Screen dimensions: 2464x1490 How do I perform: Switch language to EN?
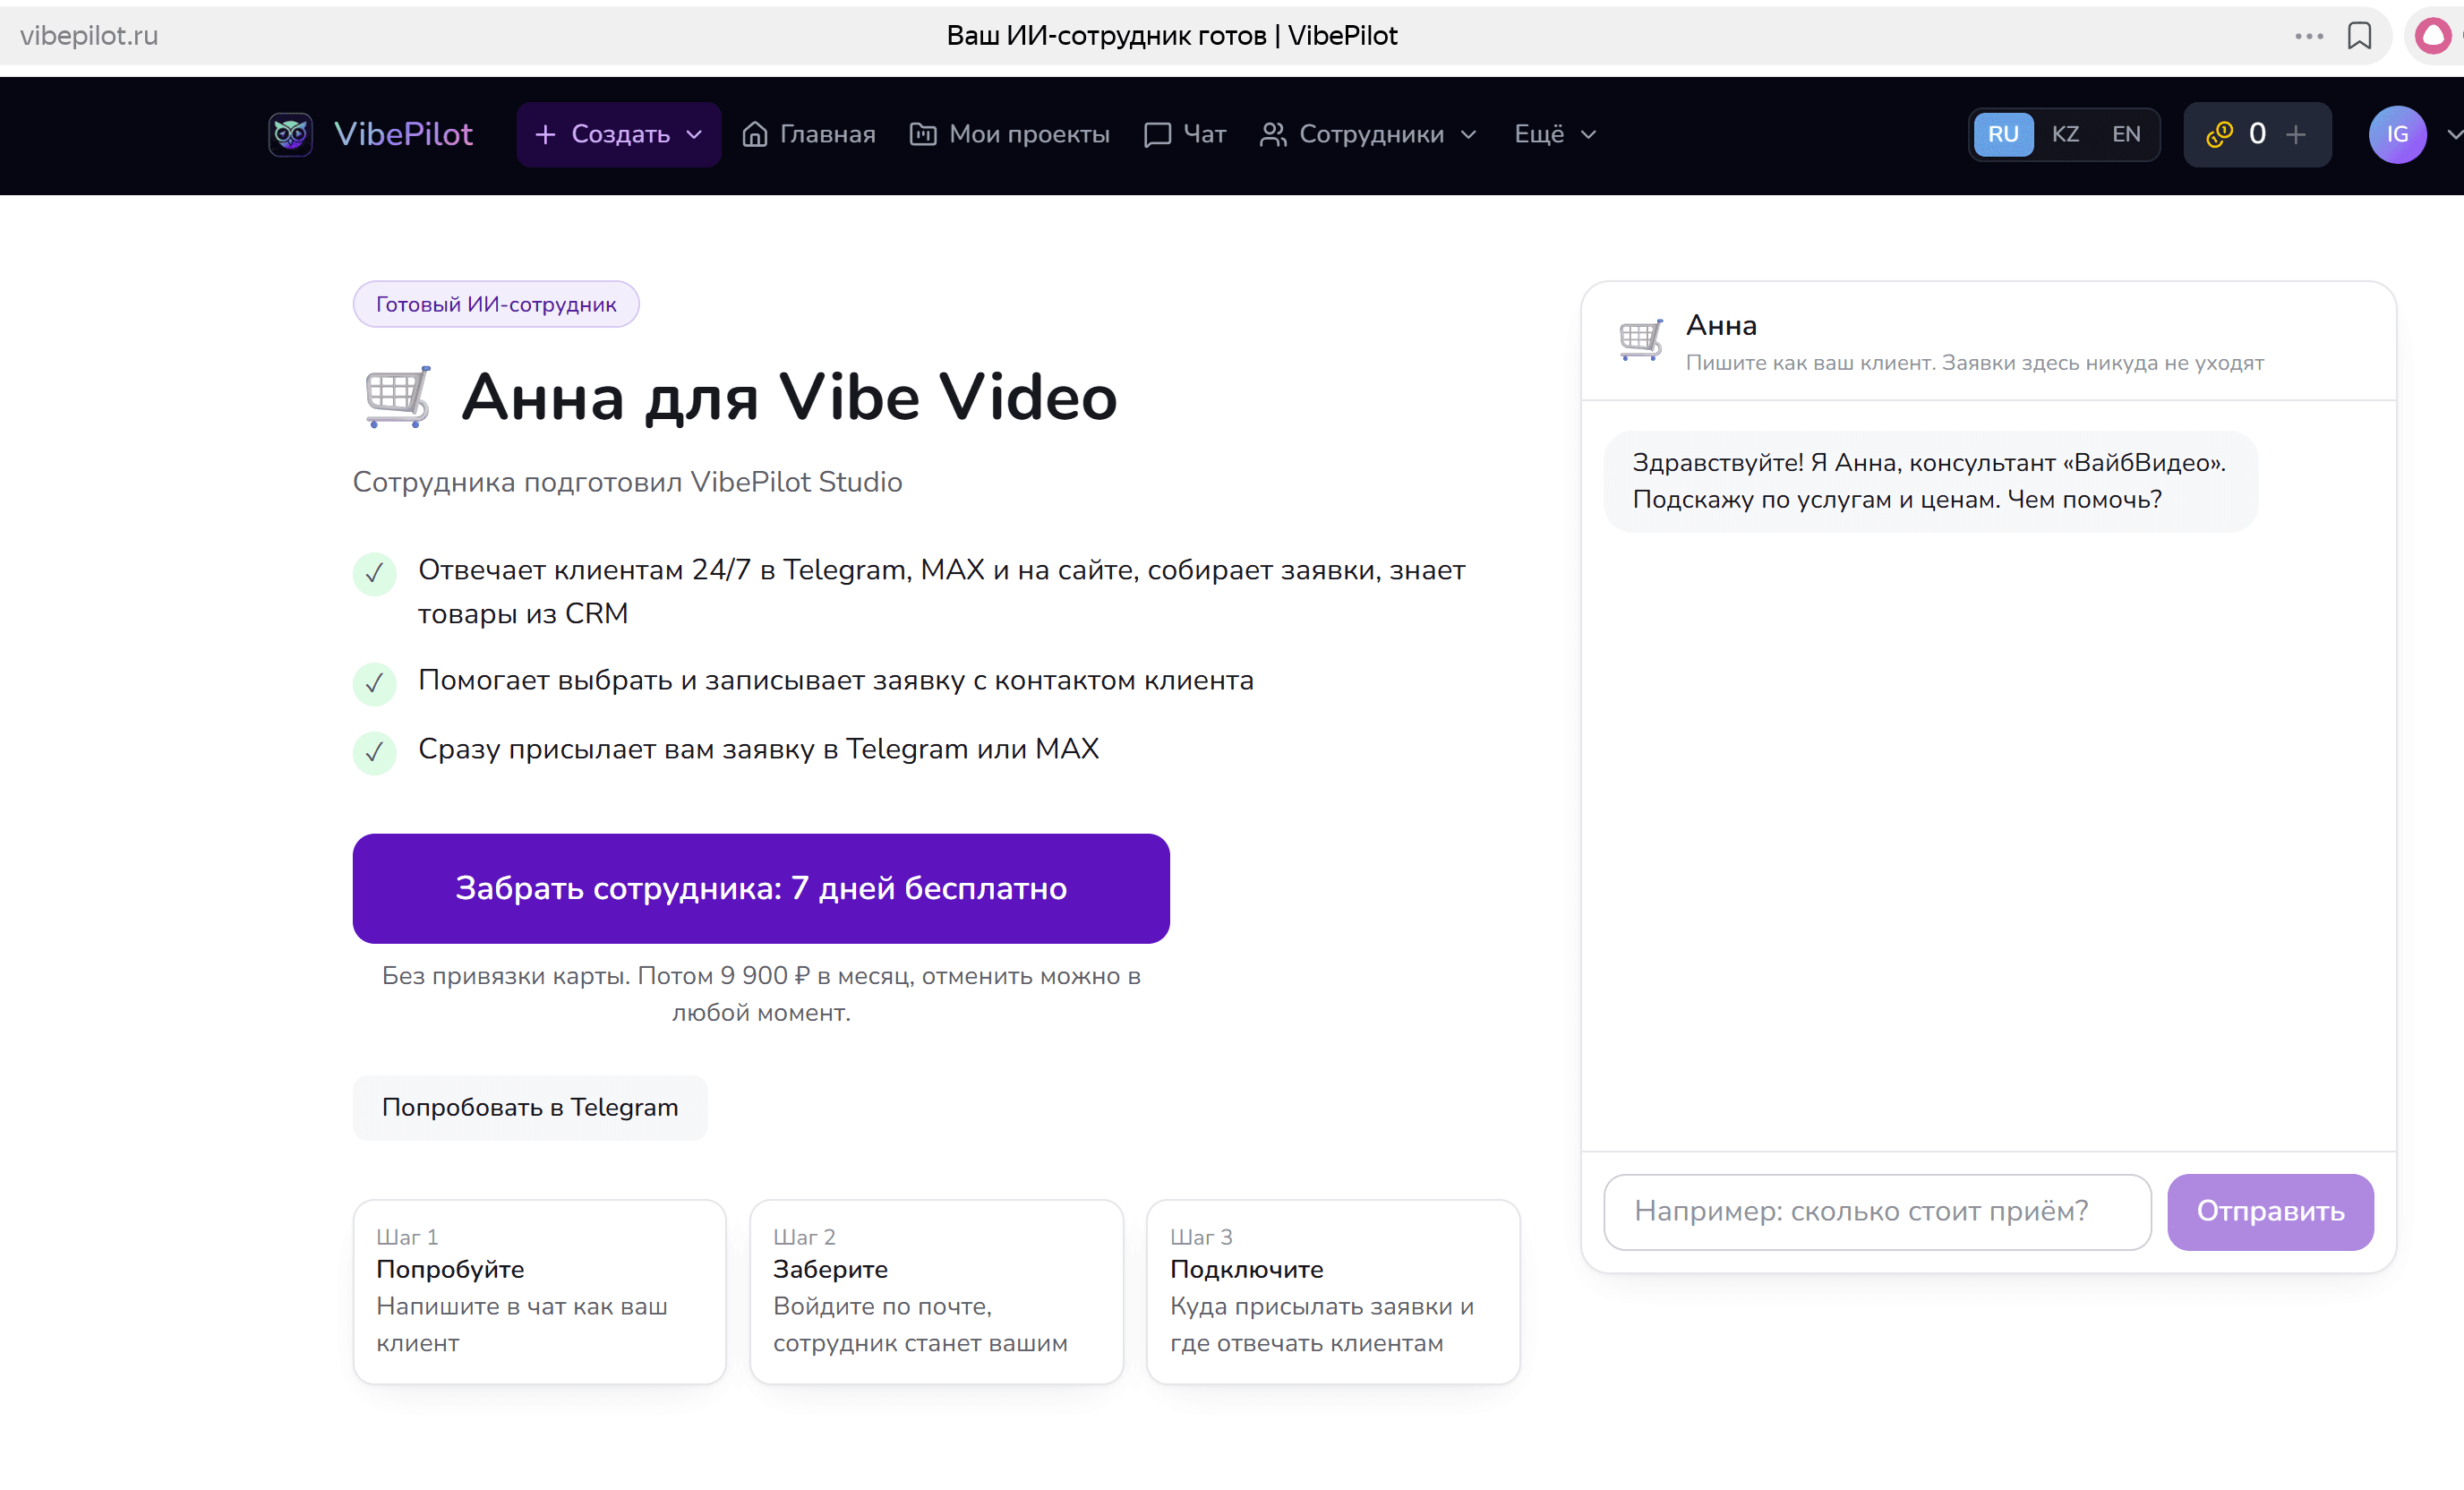2126,134
